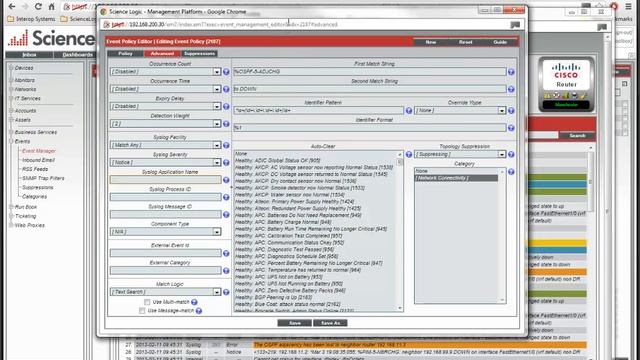
Task: Click the First Match String field
Action: click(369, 72)
